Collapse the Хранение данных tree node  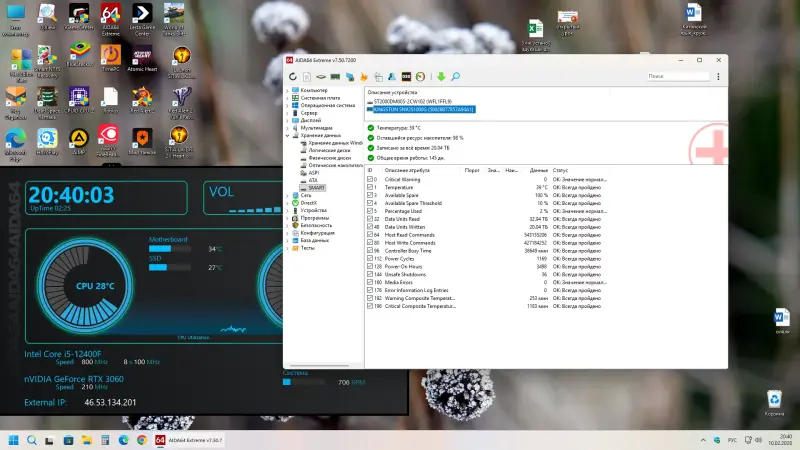pyautogui.click(x=287, y=136)
